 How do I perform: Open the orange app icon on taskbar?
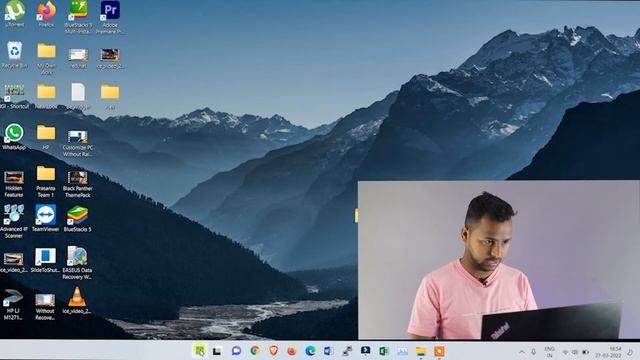click(440, 351)
